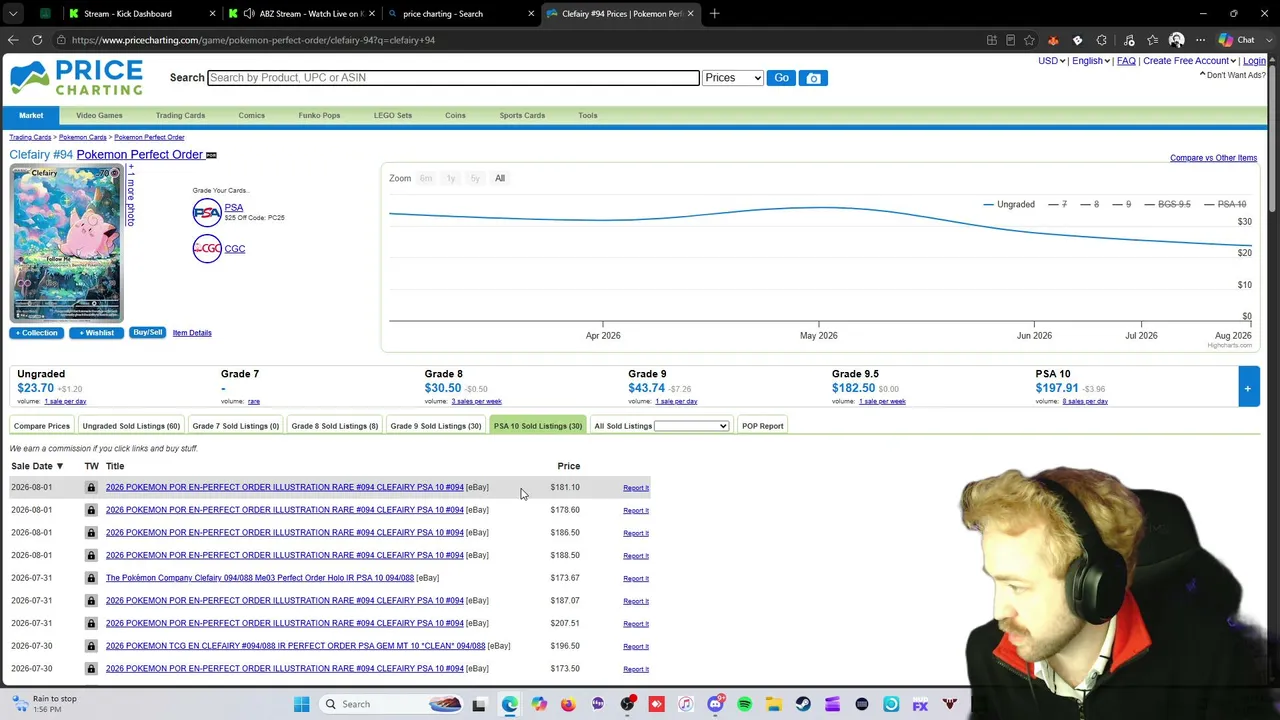Toggle grade 8 series in chart legend
The height and width of the screenshot is (720, 1280).
point(1089,204)
